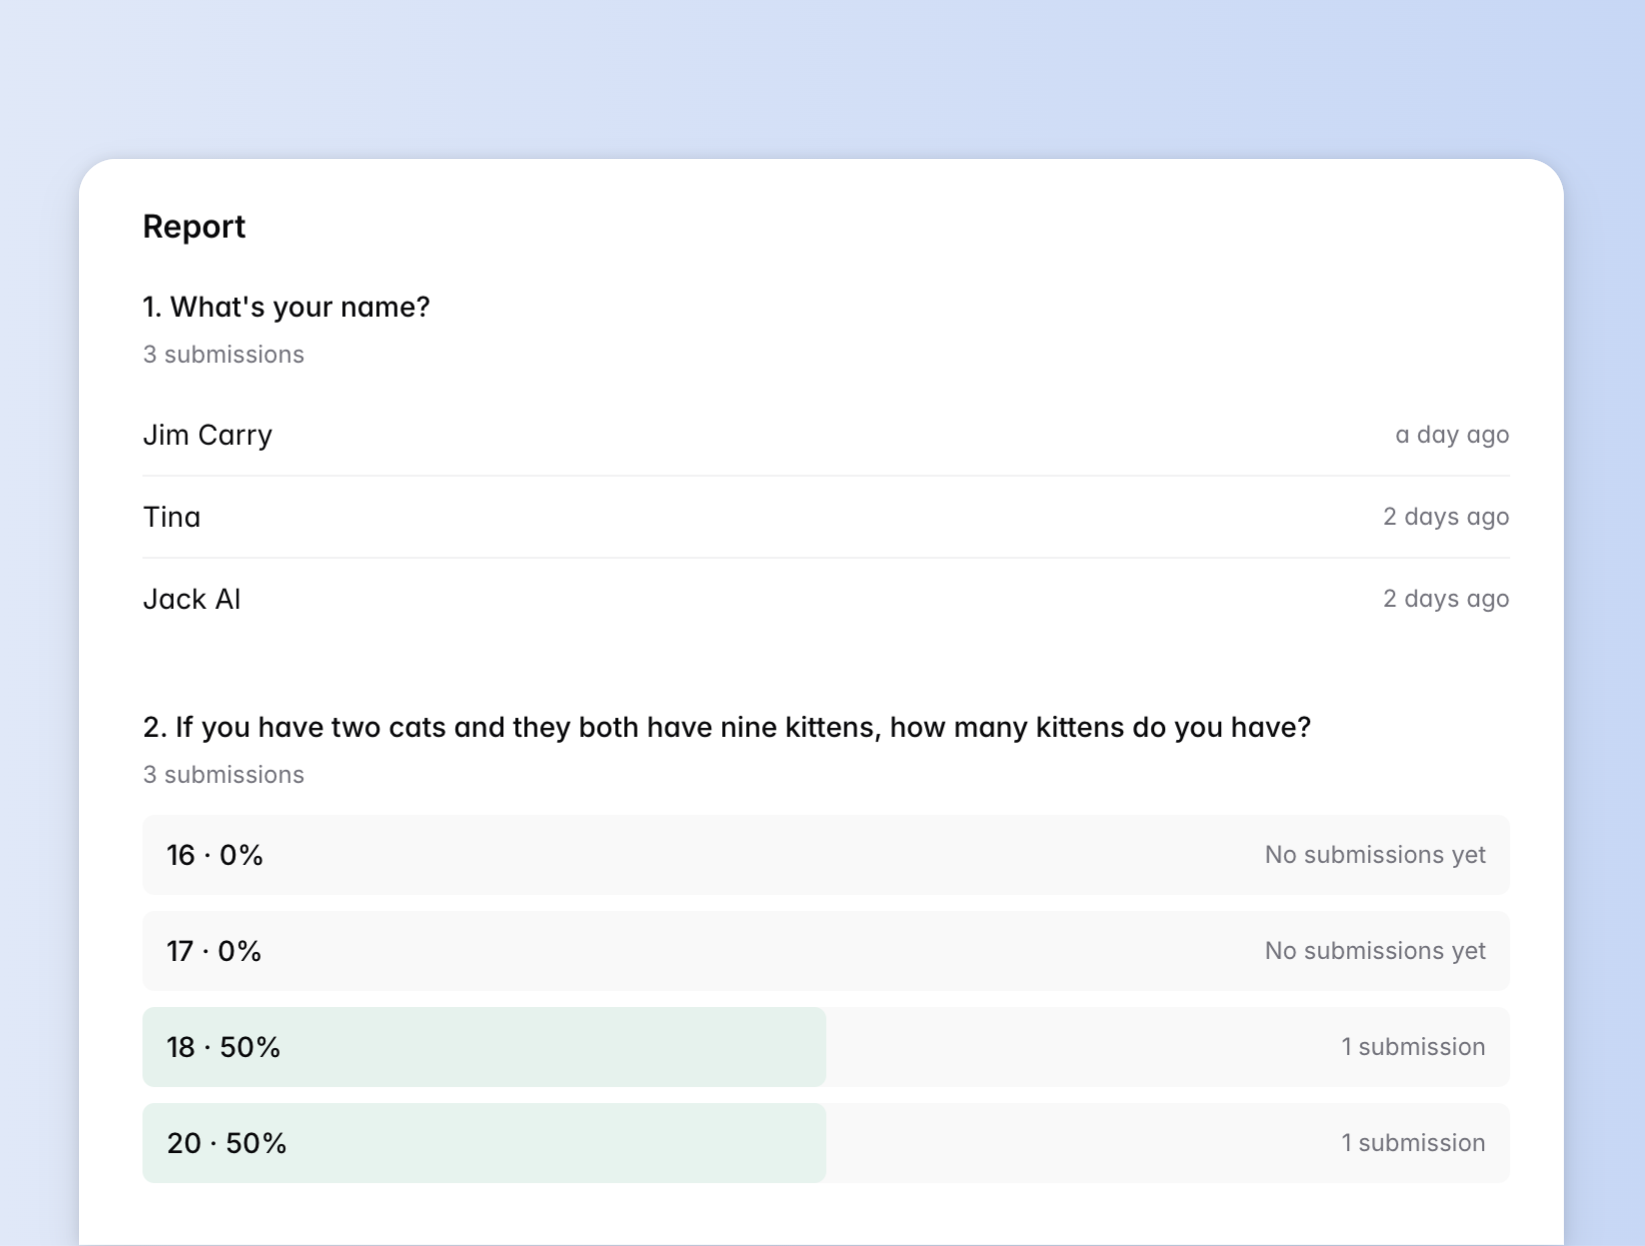The width and height of the screenshot is (1645, 1246).
Task: Click "No submissions yet" for answer 16
Action: [1375, 855]
